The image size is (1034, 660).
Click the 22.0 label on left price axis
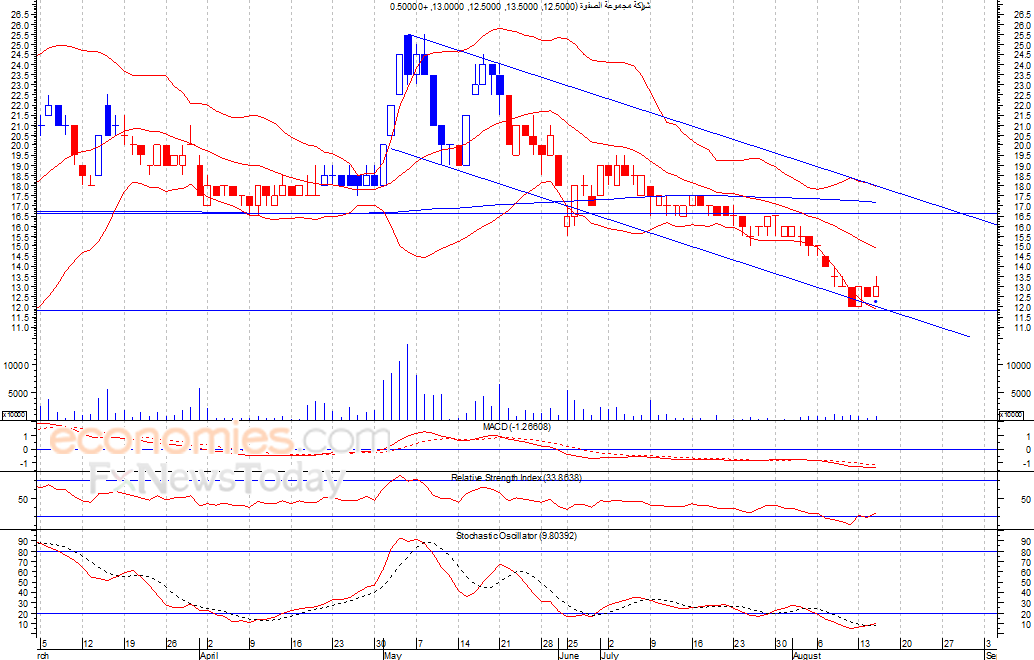coord(20,105)
